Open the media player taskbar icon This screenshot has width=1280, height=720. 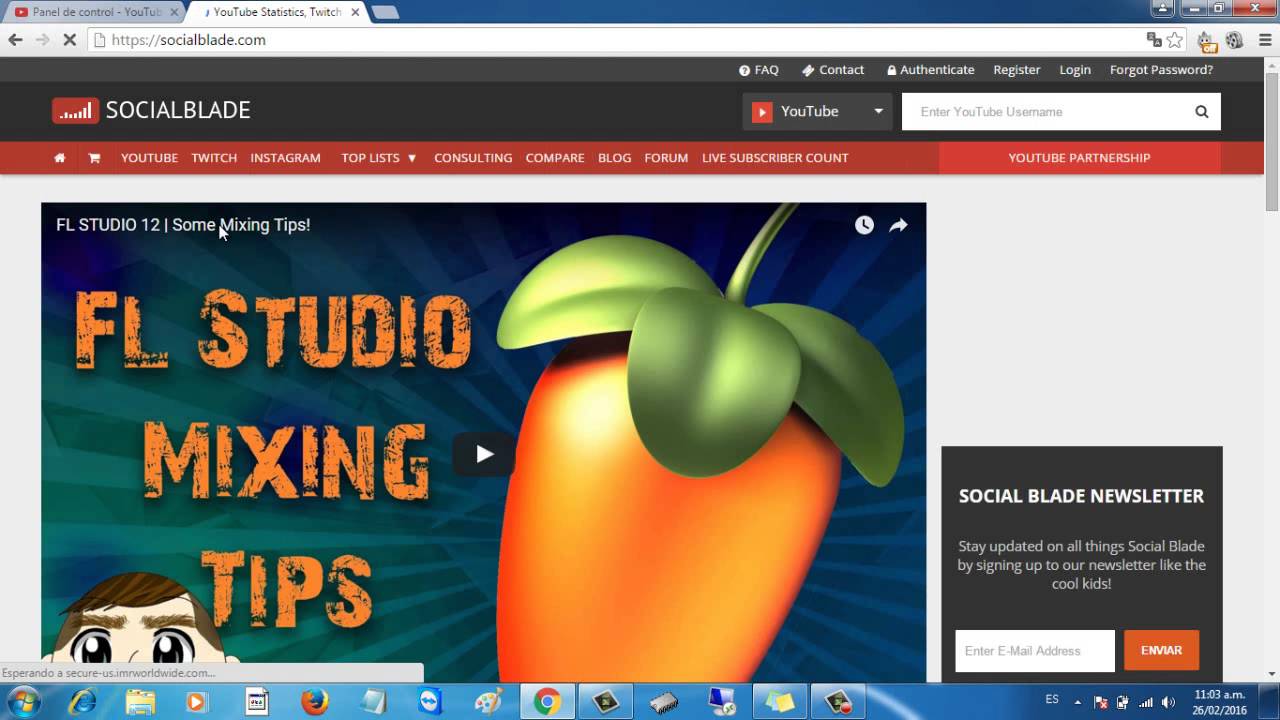tap(197, 702)
